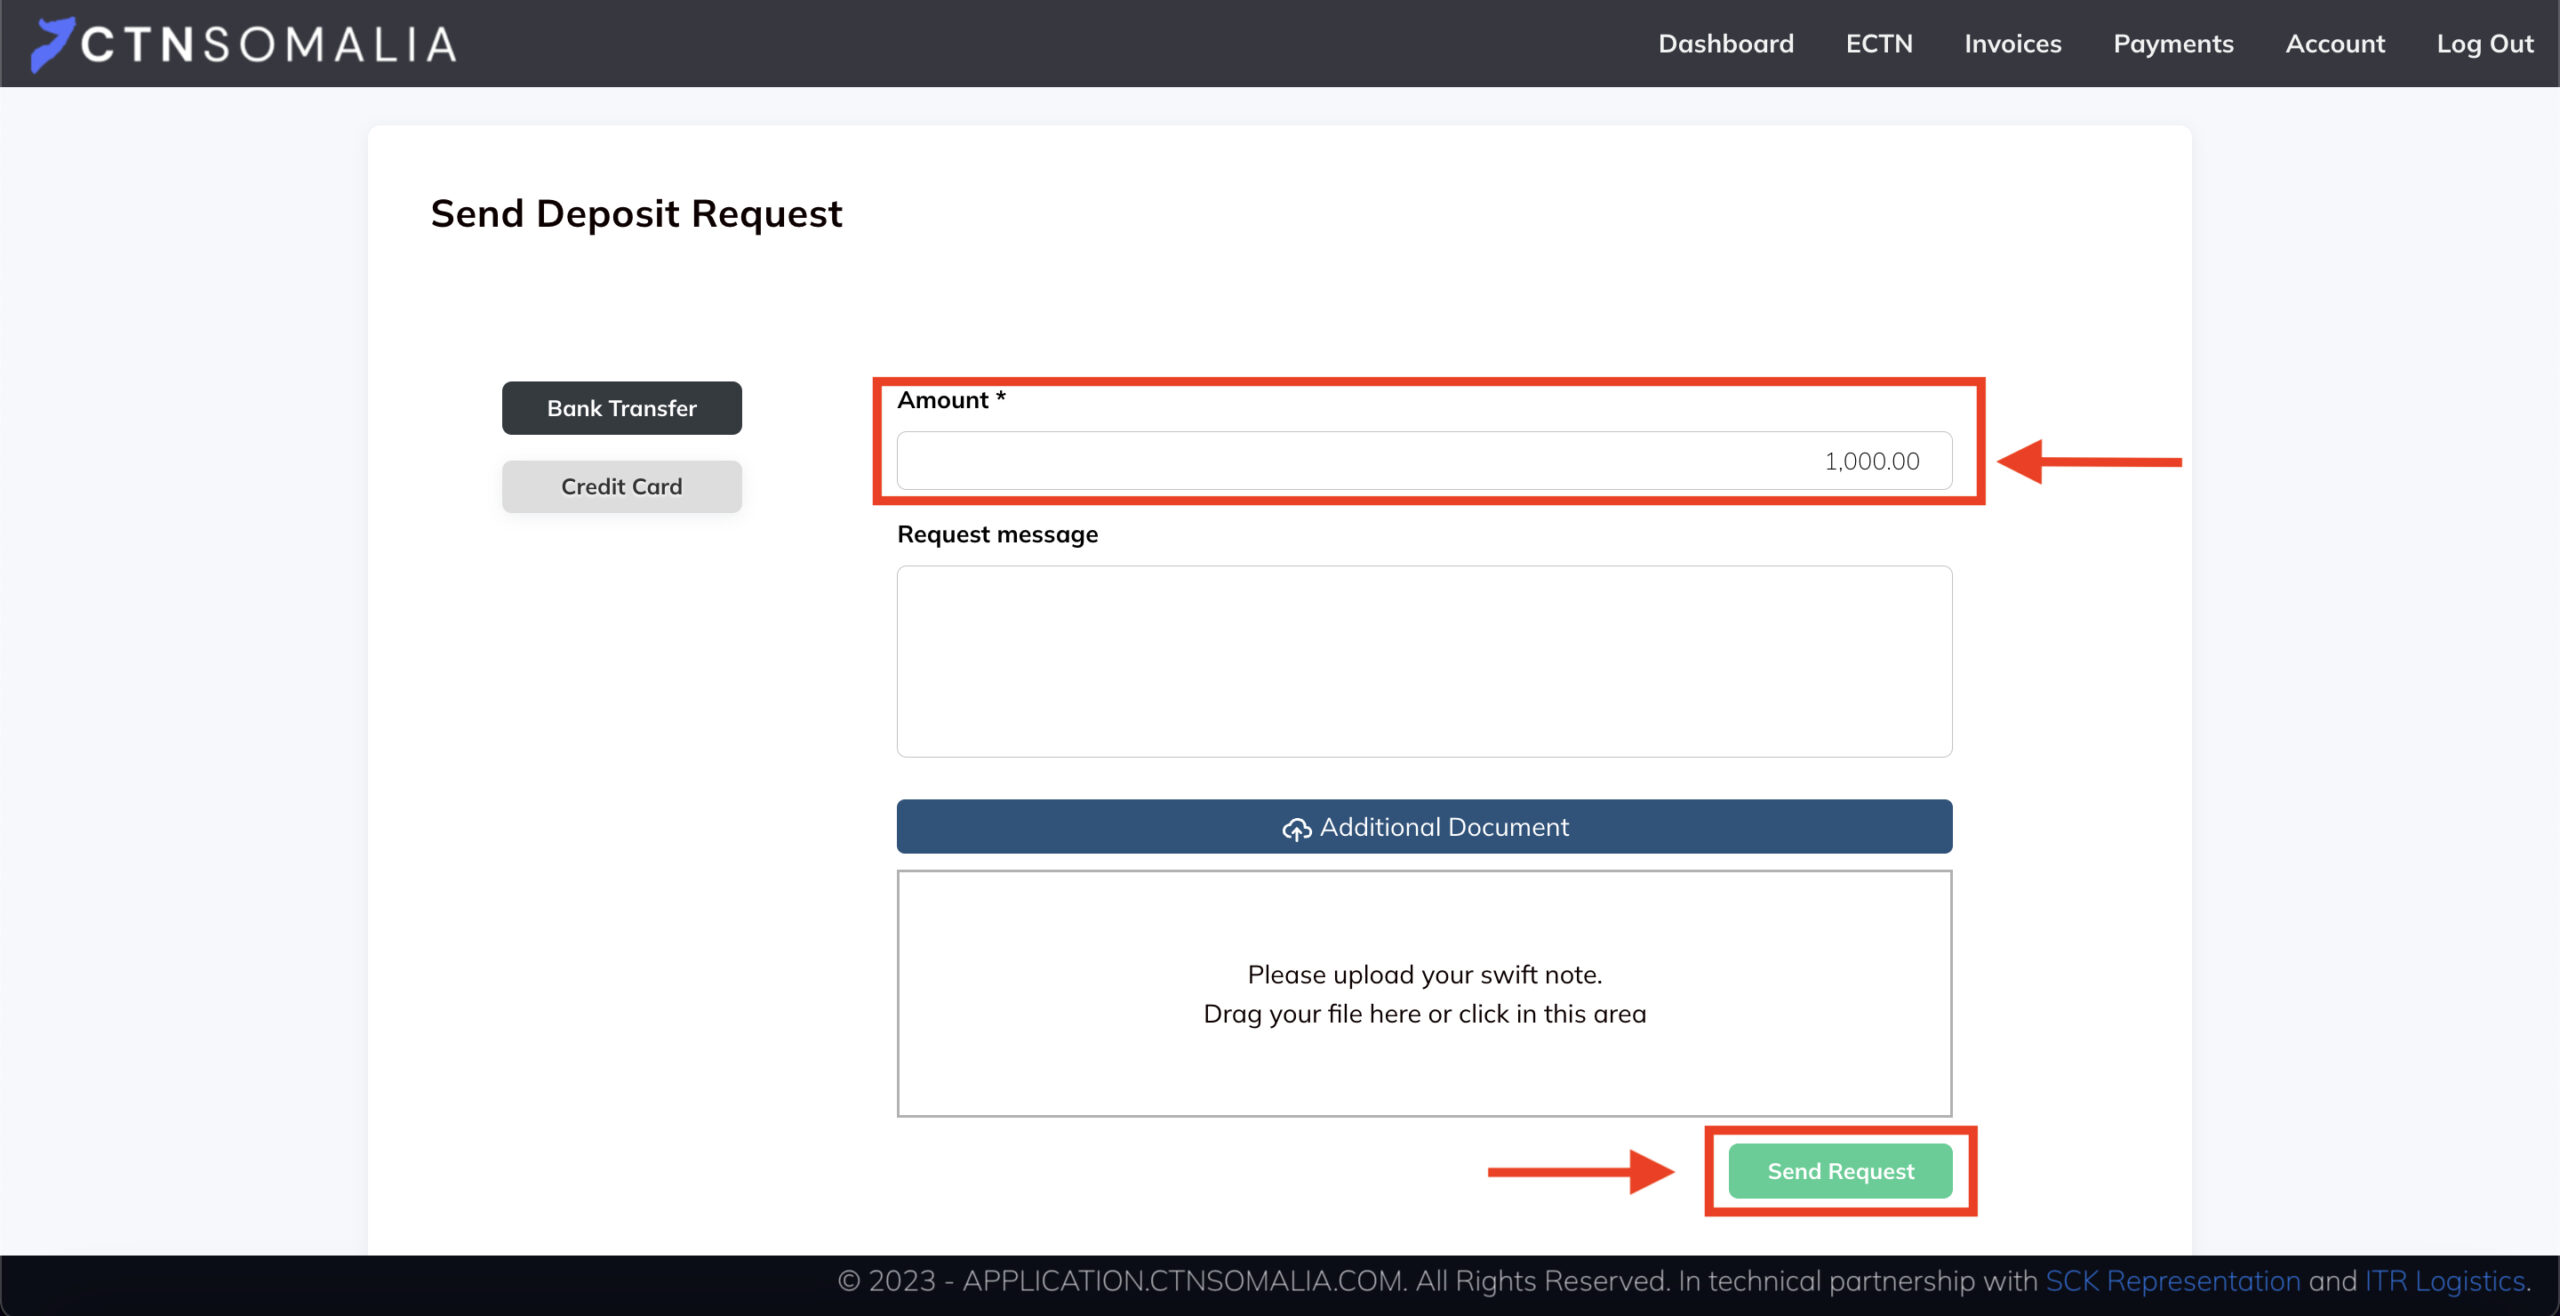The height and width of the screenshot is (1316, 2560).
Task: Open the Invoices menu item
Action: (x=2013, y=44)
